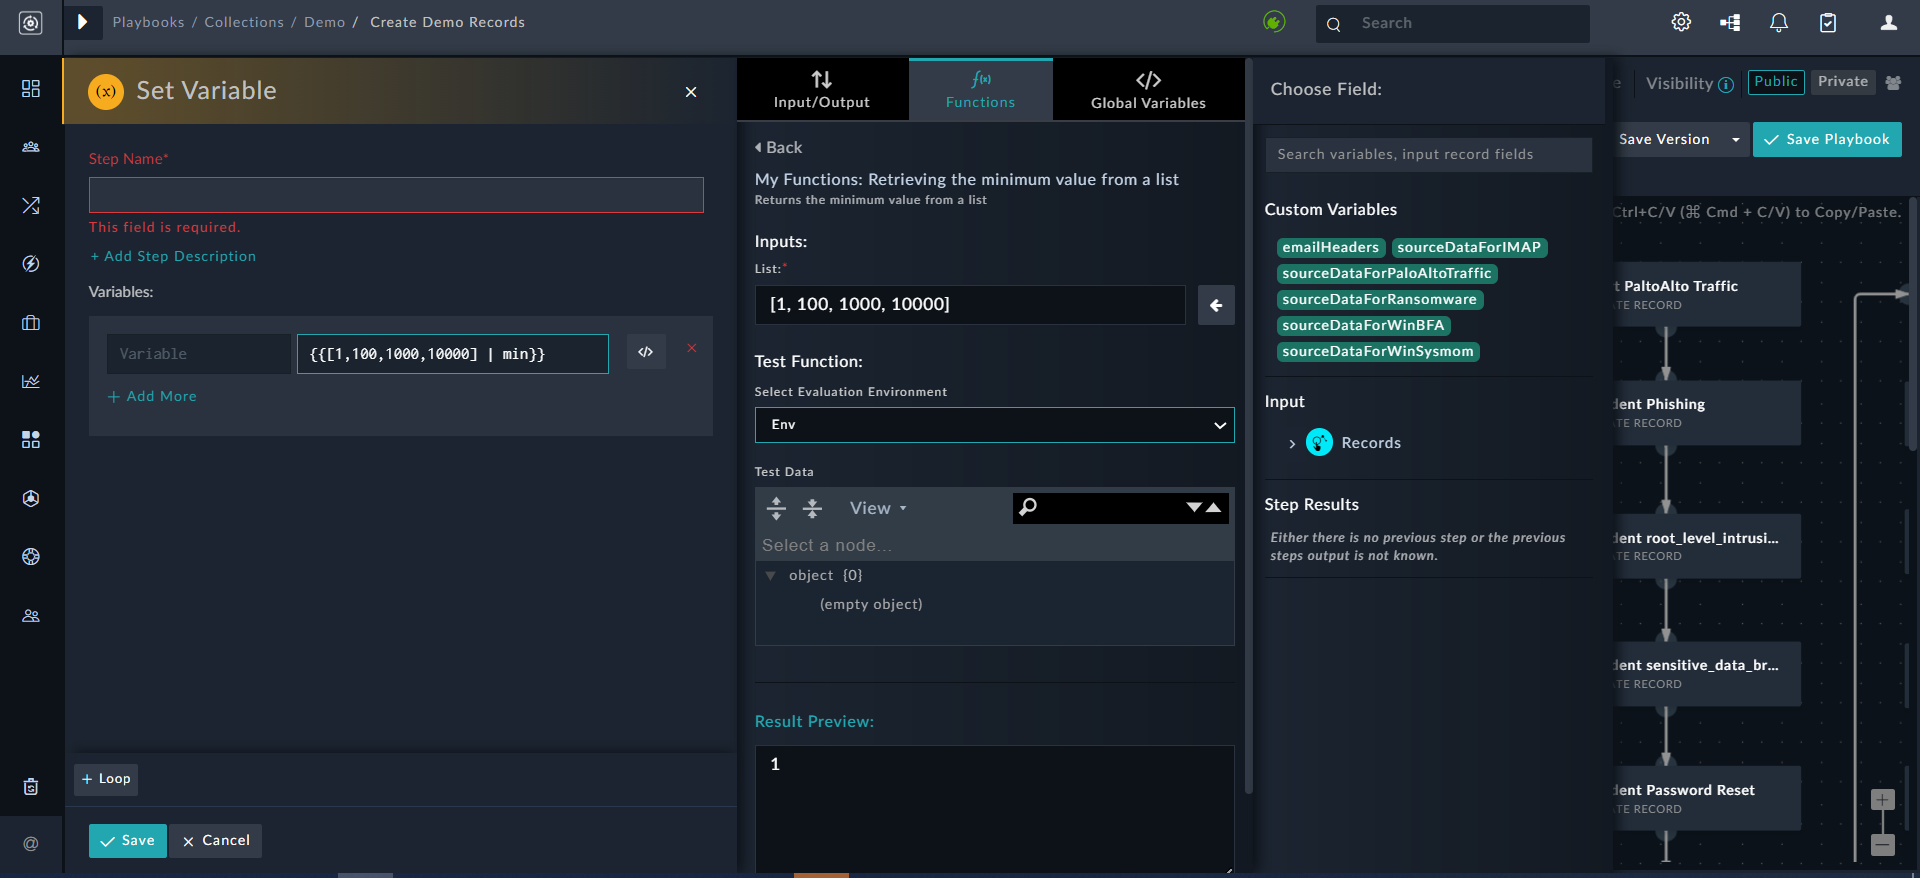The height and width of the screenshot is (878, 1920).
Task: Click the settings gear icon in top bar
Action: click(1681, 22)
